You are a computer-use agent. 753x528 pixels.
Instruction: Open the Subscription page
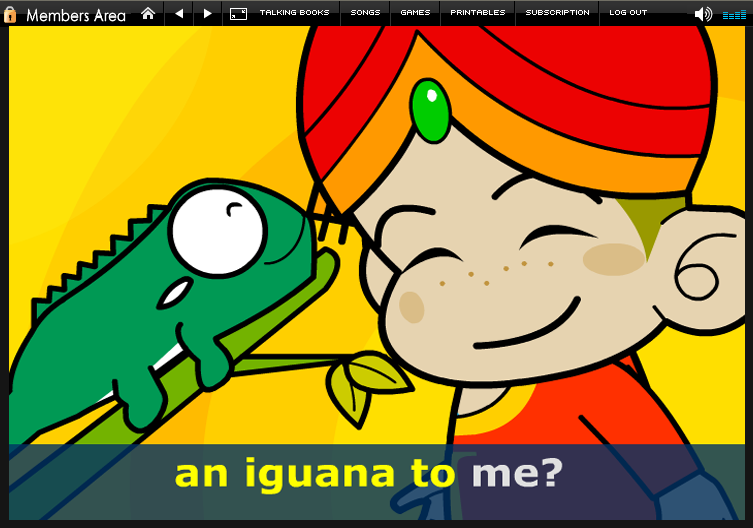(x=557, y=13)
